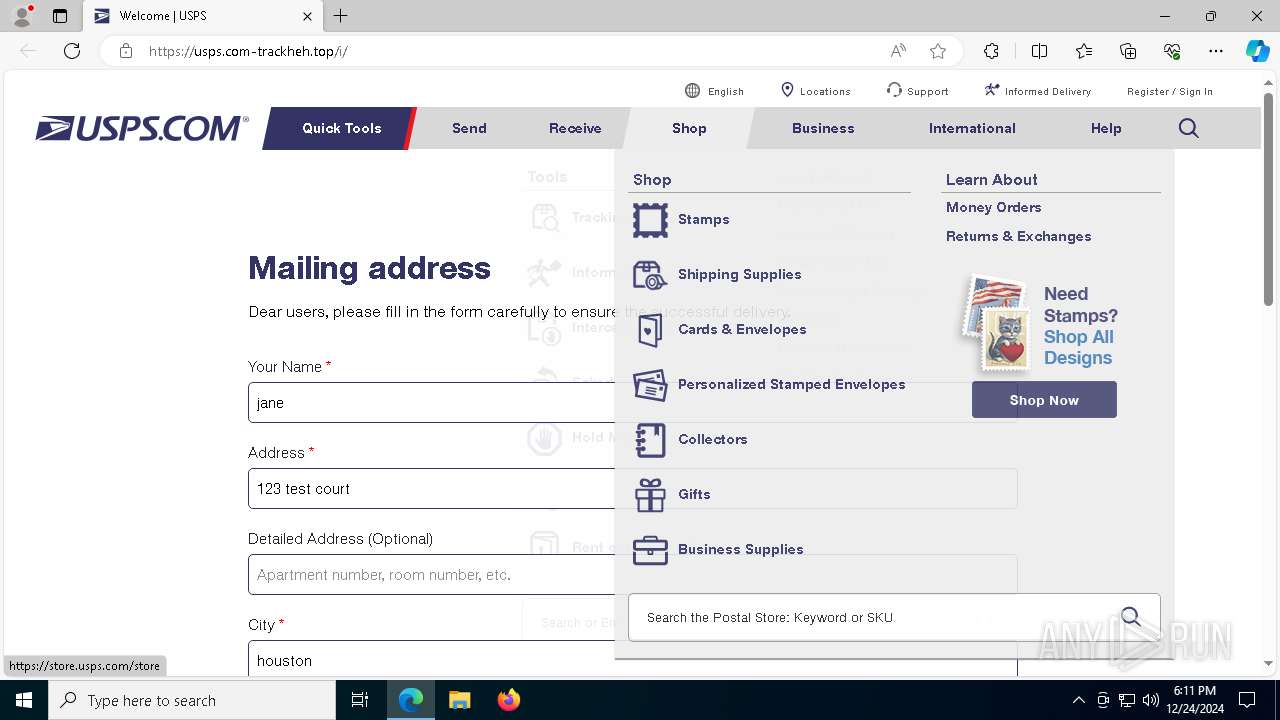Click the Your Name input field
The image size is (1280, 720).
click(x=632, y=403)
